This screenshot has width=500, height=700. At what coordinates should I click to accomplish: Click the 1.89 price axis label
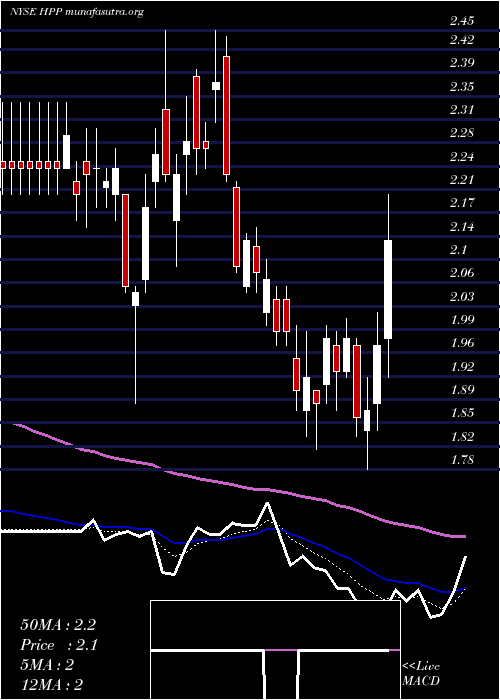coord(462,390)
